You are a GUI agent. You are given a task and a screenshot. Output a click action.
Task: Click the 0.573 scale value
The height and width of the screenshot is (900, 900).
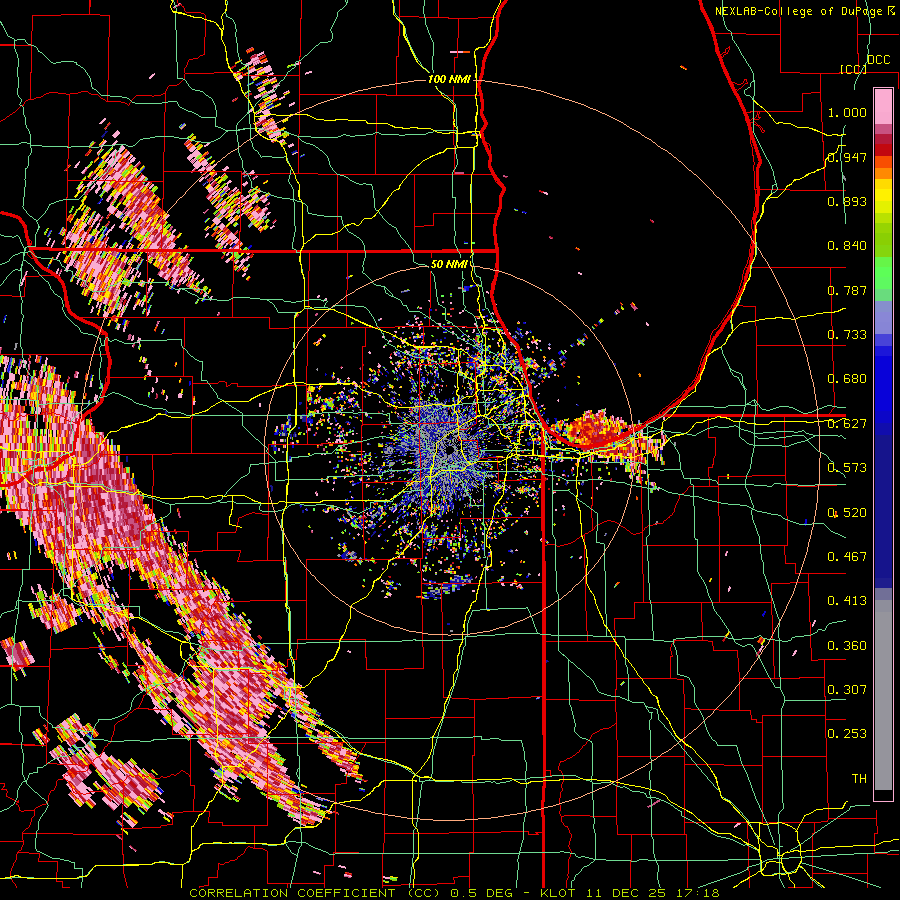847,468
